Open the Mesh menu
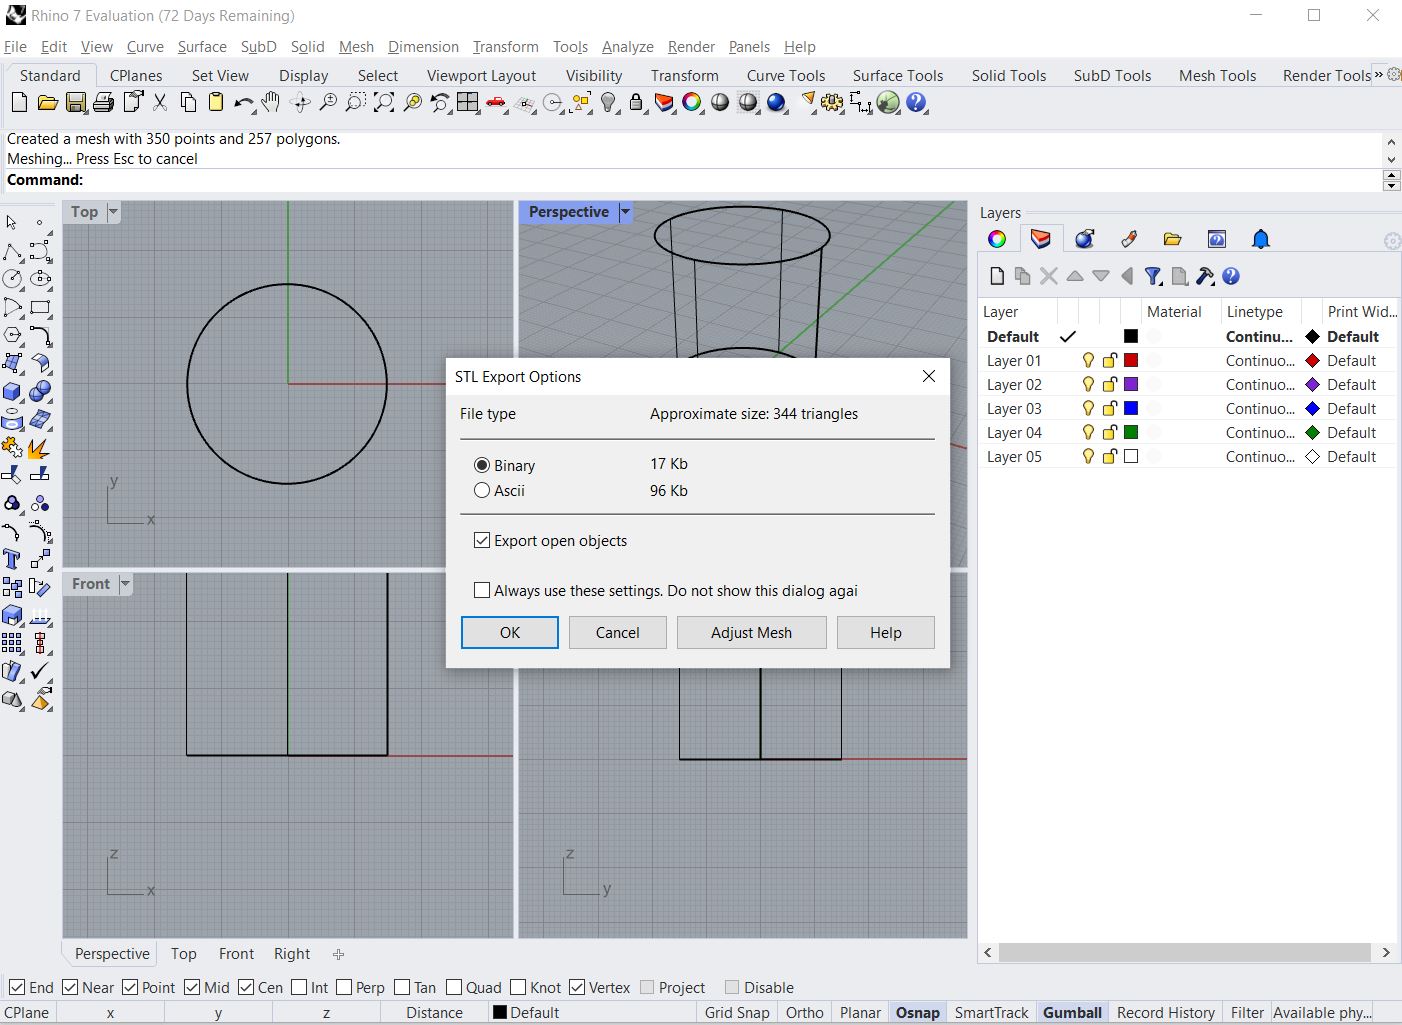1402x1025 pixels. [356, 47]
